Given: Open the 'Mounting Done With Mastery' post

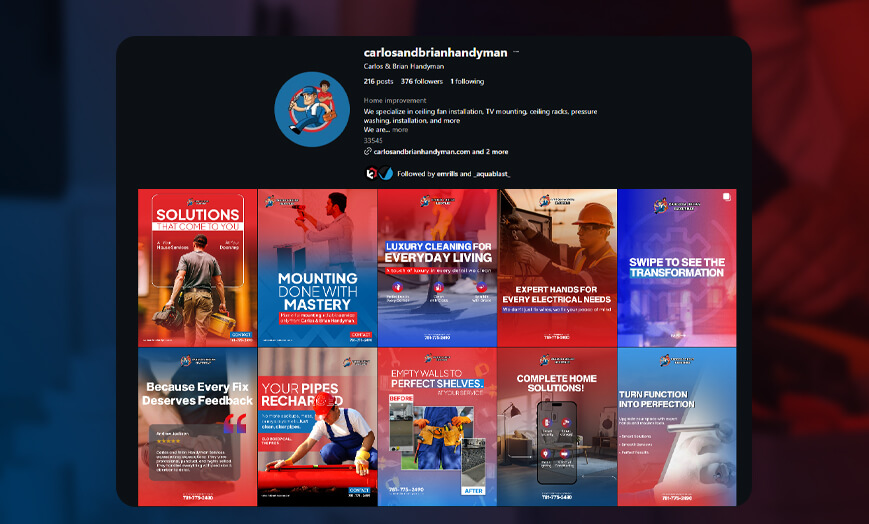Looking at the screenshot, I should [x=317, y=268].
